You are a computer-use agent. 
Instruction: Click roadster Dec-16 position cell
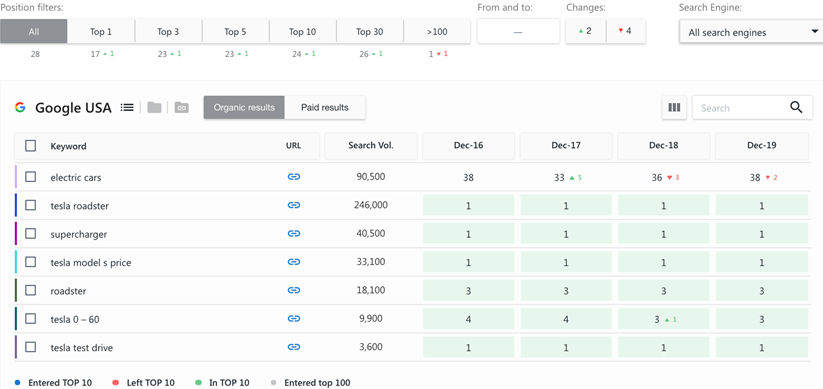468,290
